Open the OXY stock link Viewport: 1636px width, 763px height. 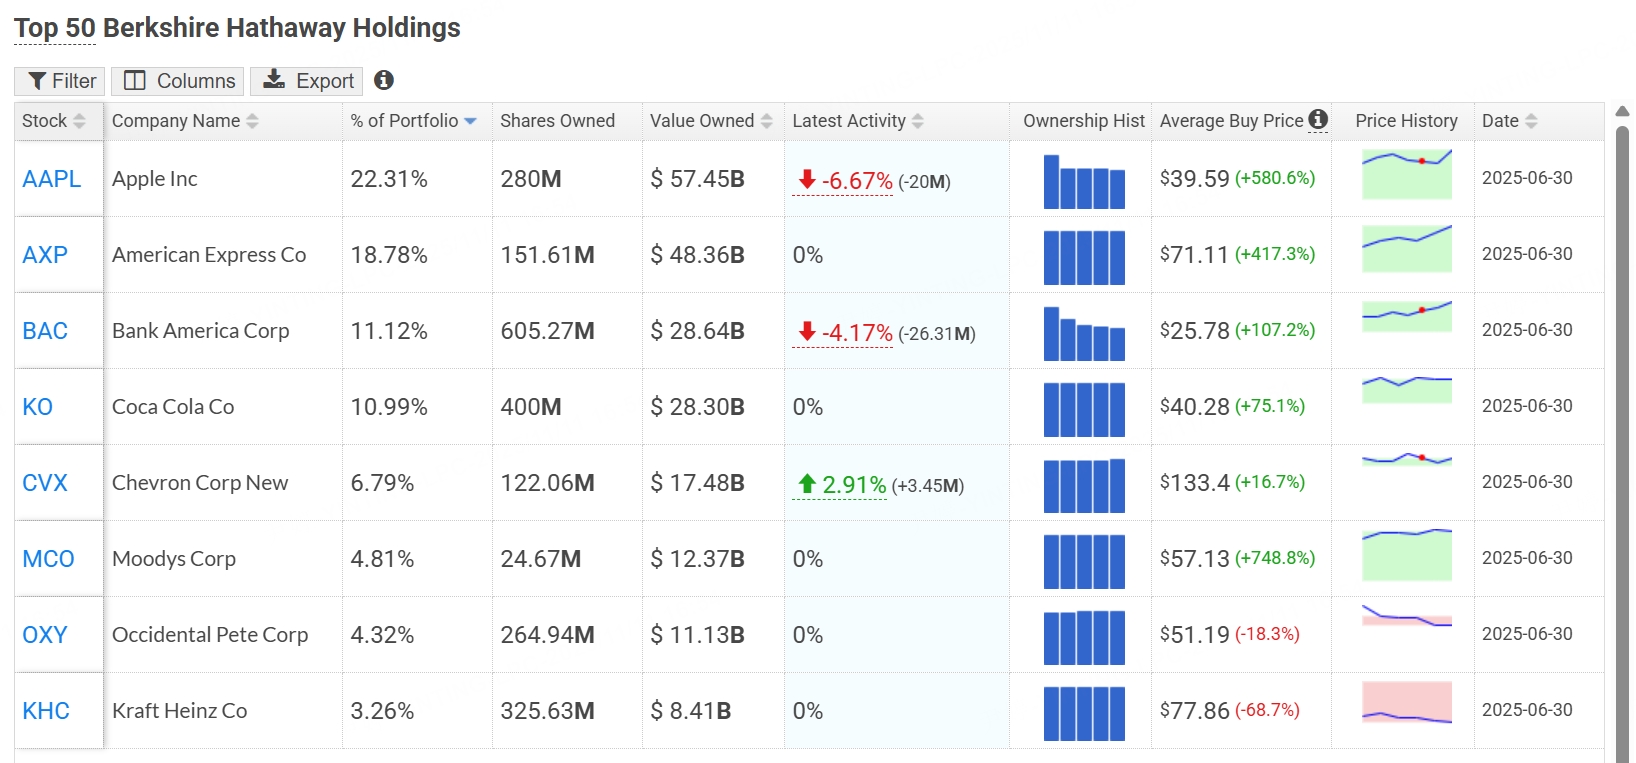(45, 635)
